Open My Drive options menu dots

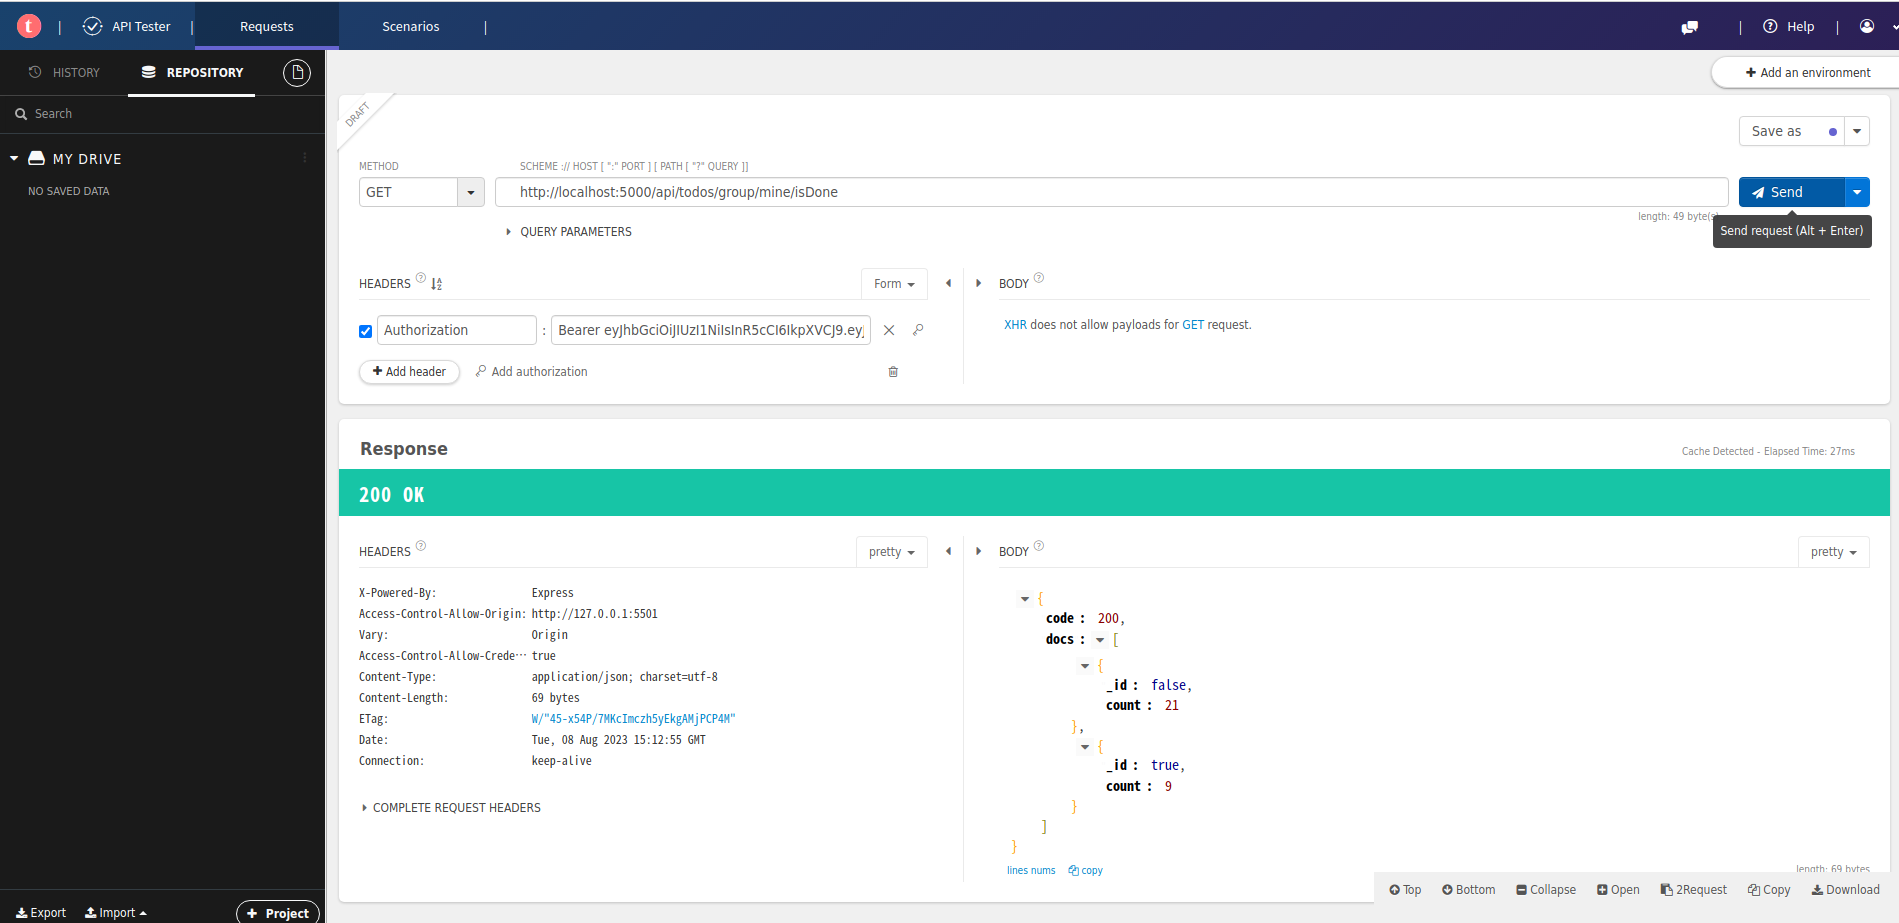tap(305, 158)
